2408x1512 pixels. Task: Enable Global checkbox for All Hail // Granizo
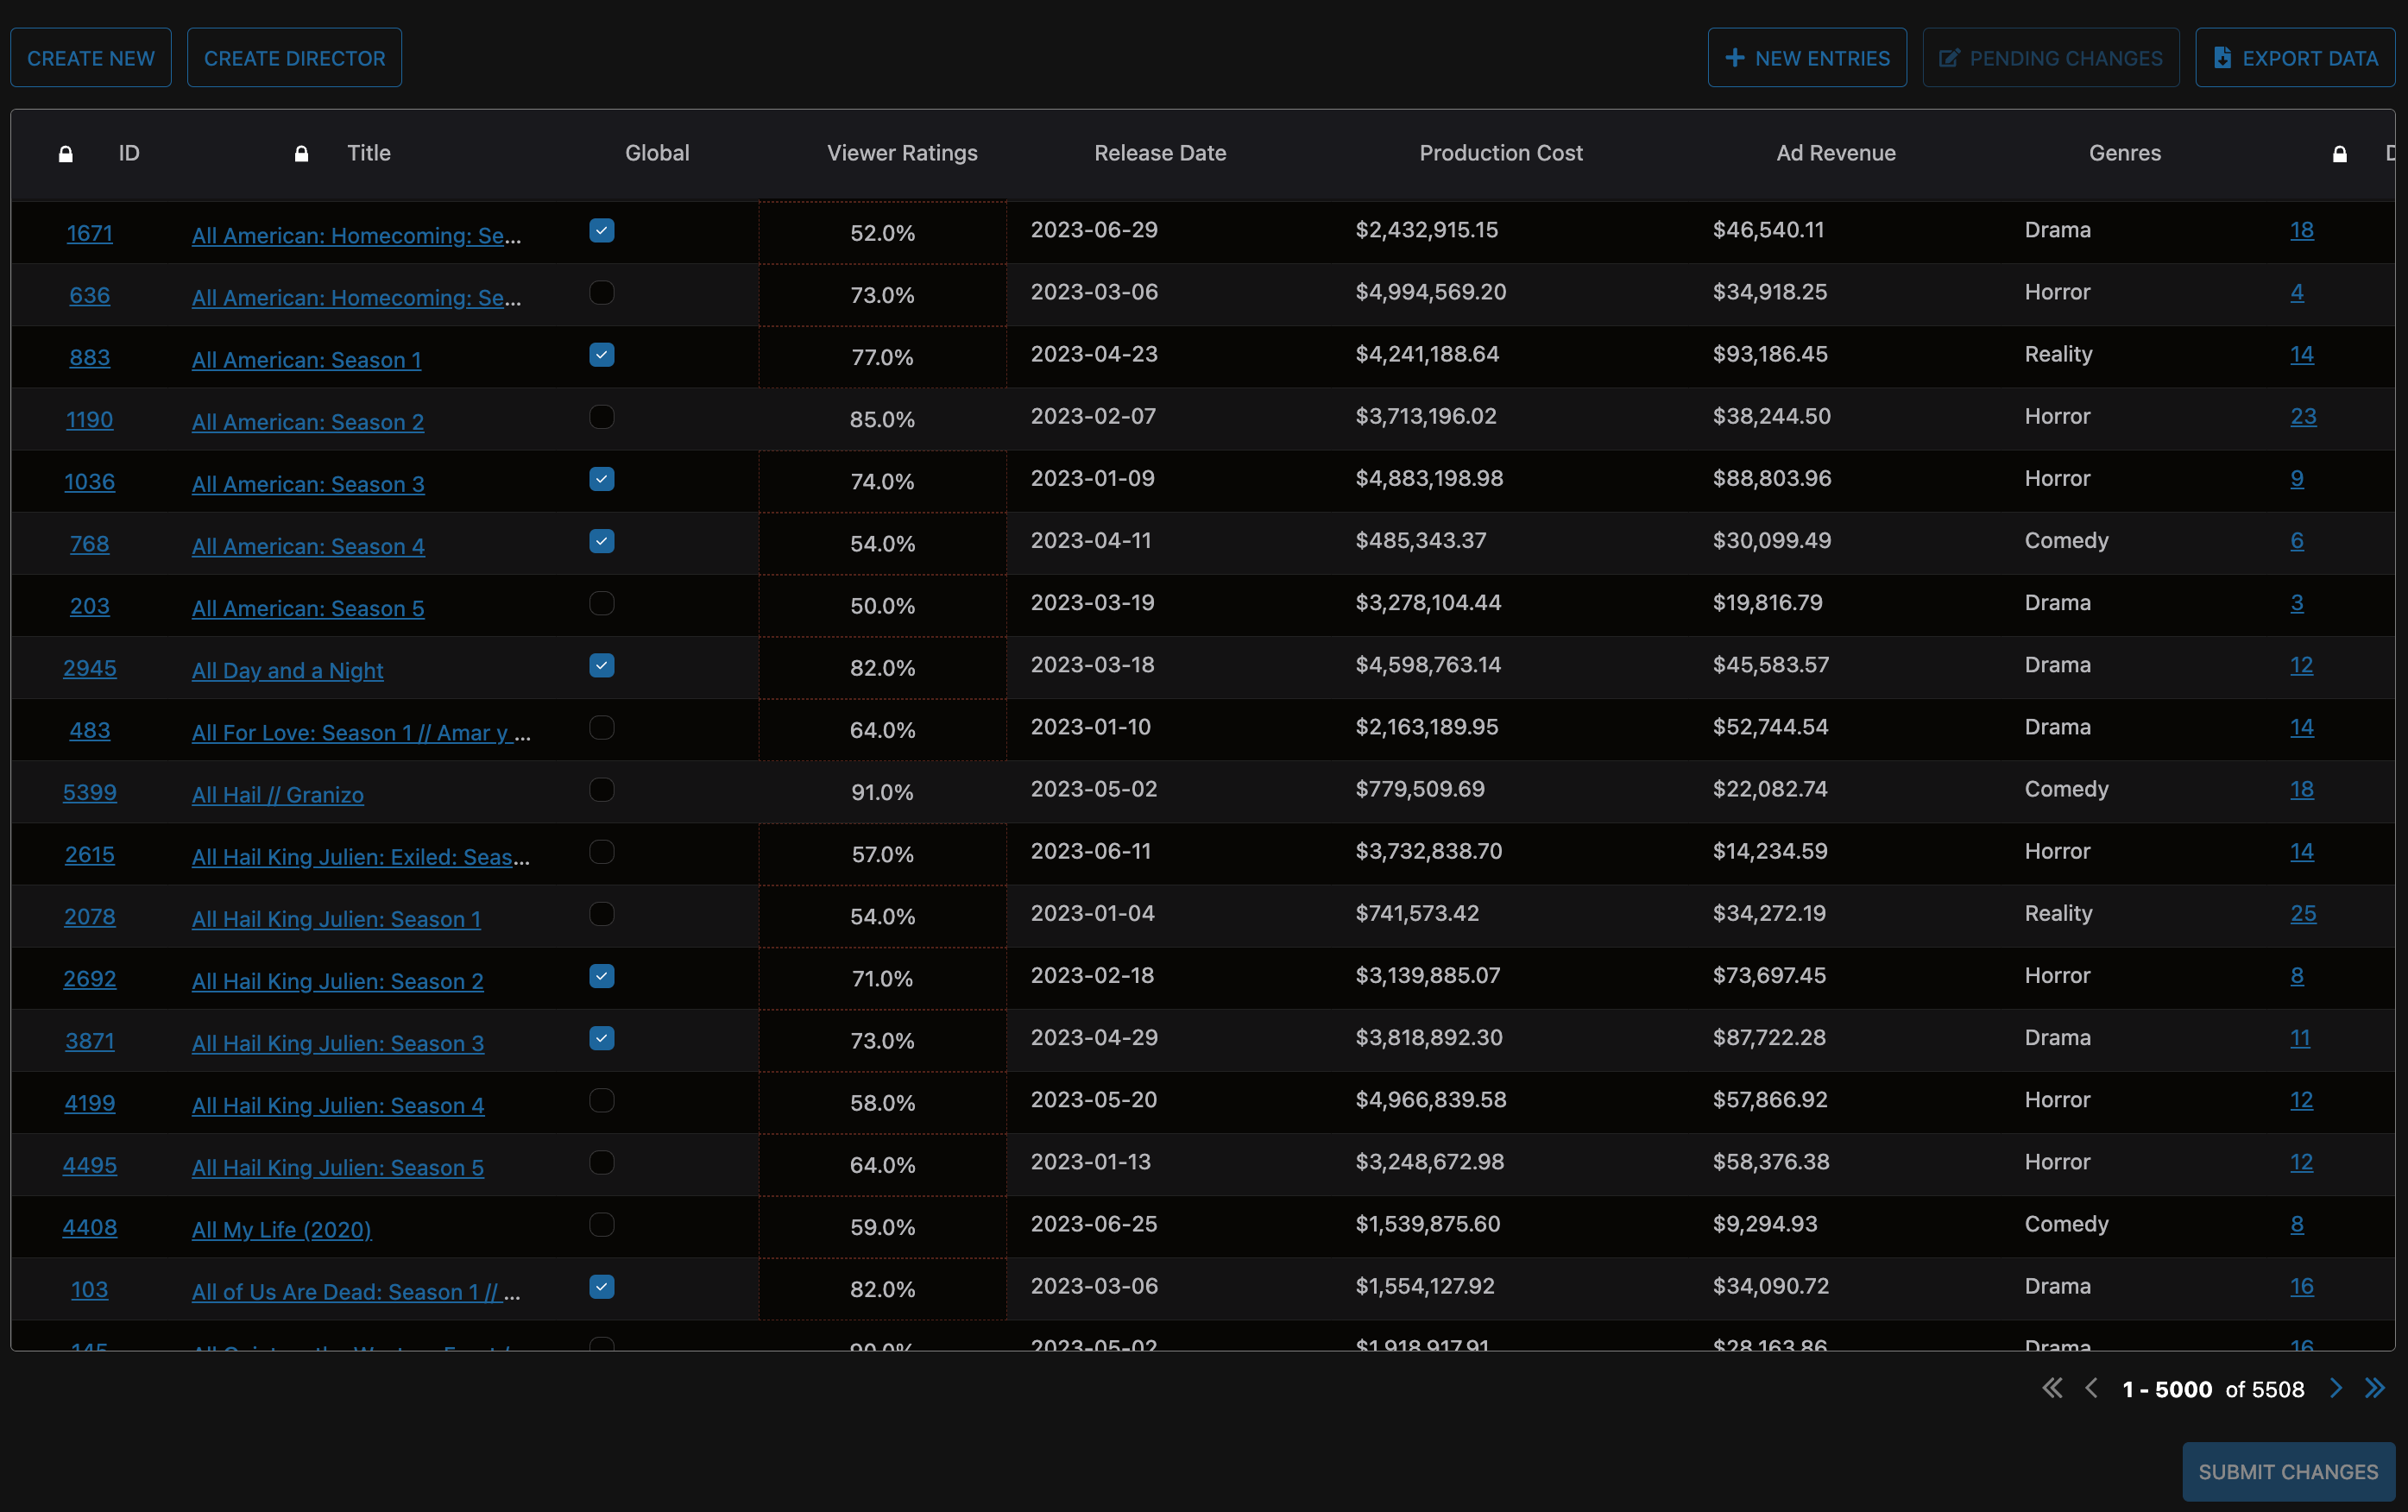click(x=601, y=790)
